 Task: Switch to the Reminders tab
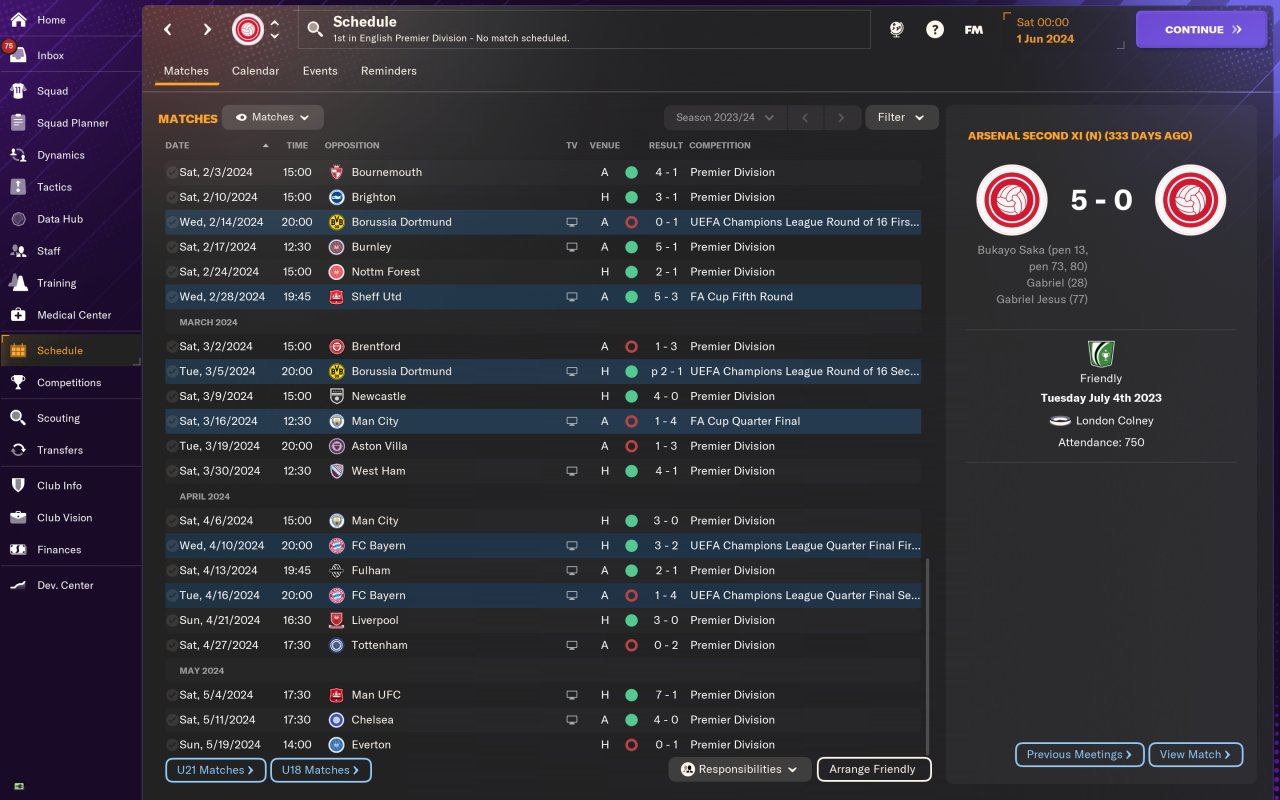pos(389,71)
